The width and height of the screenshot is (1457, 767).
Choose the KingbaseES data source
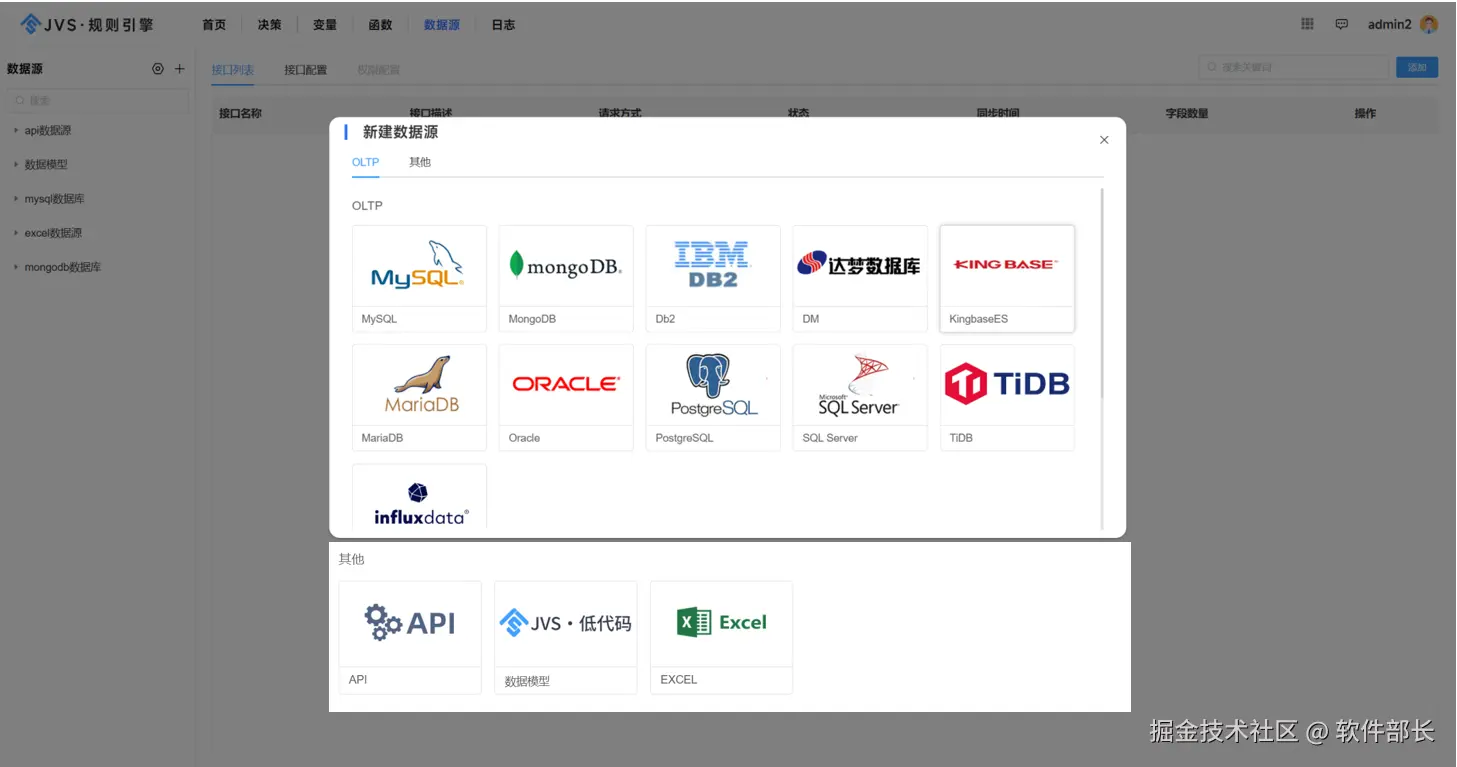1007,278
